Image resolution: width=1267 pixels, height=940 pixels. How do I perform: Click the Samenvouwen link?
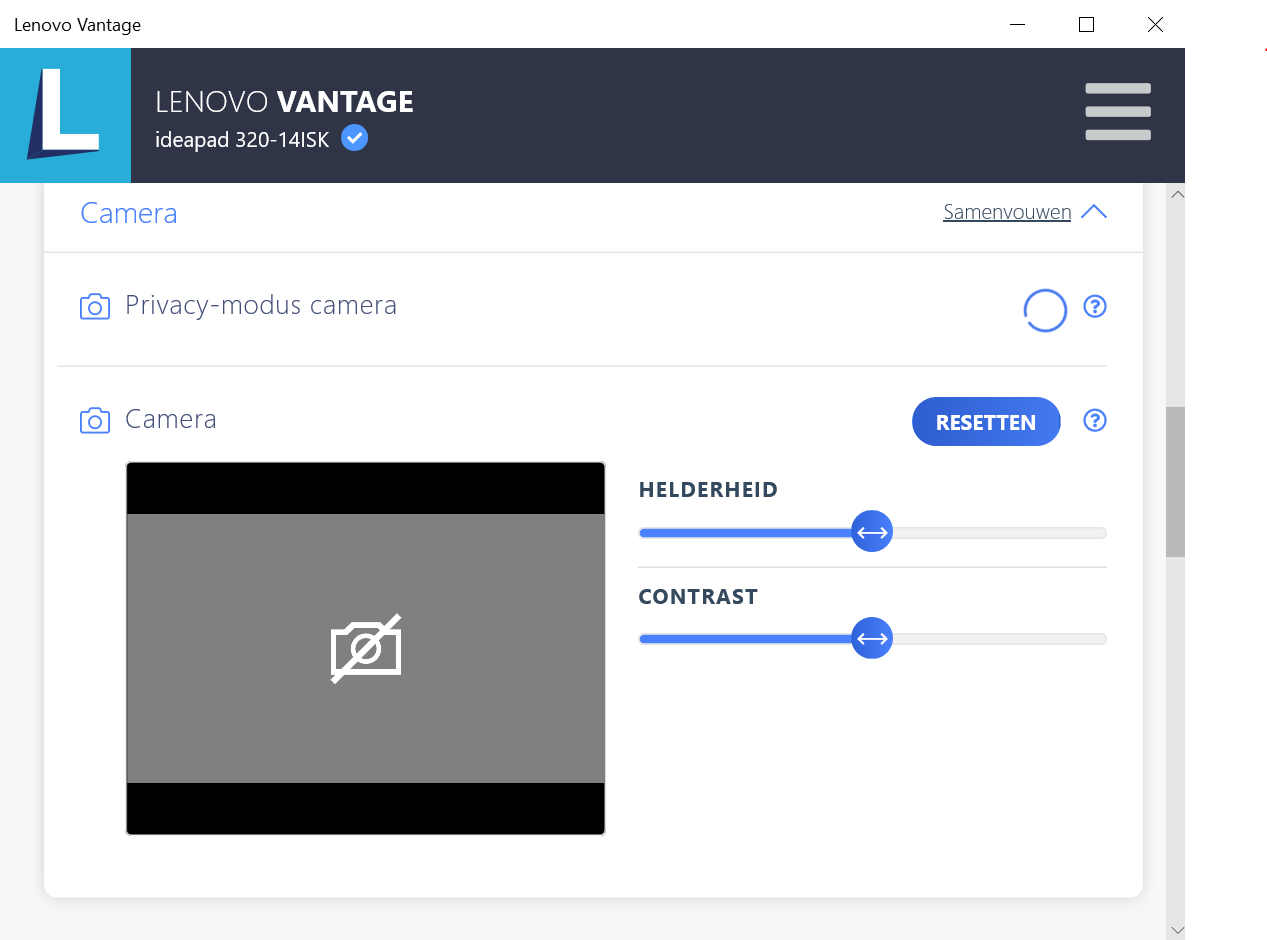coord(1007,212)
